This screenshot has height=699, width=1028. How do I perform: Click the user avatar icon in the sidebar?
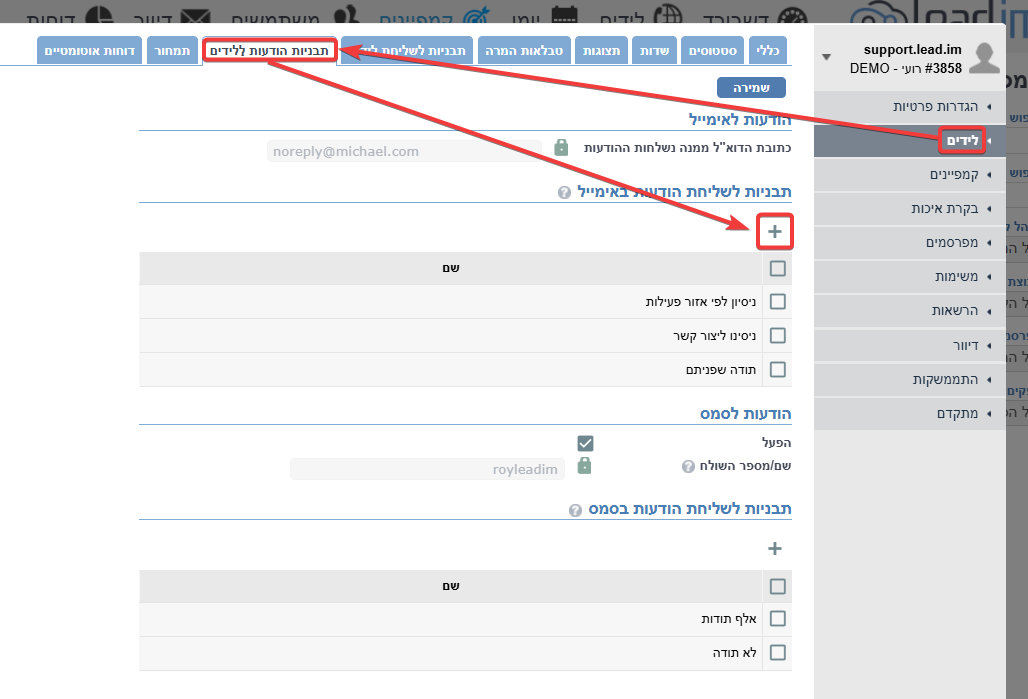click(985, 59)
